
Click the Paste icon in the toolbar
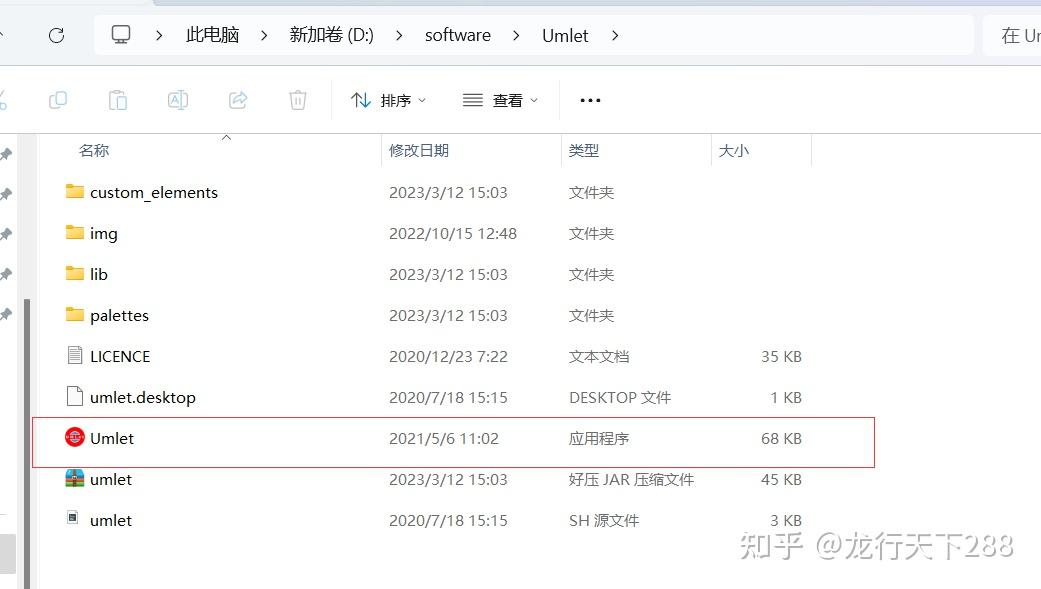[117, 100]
